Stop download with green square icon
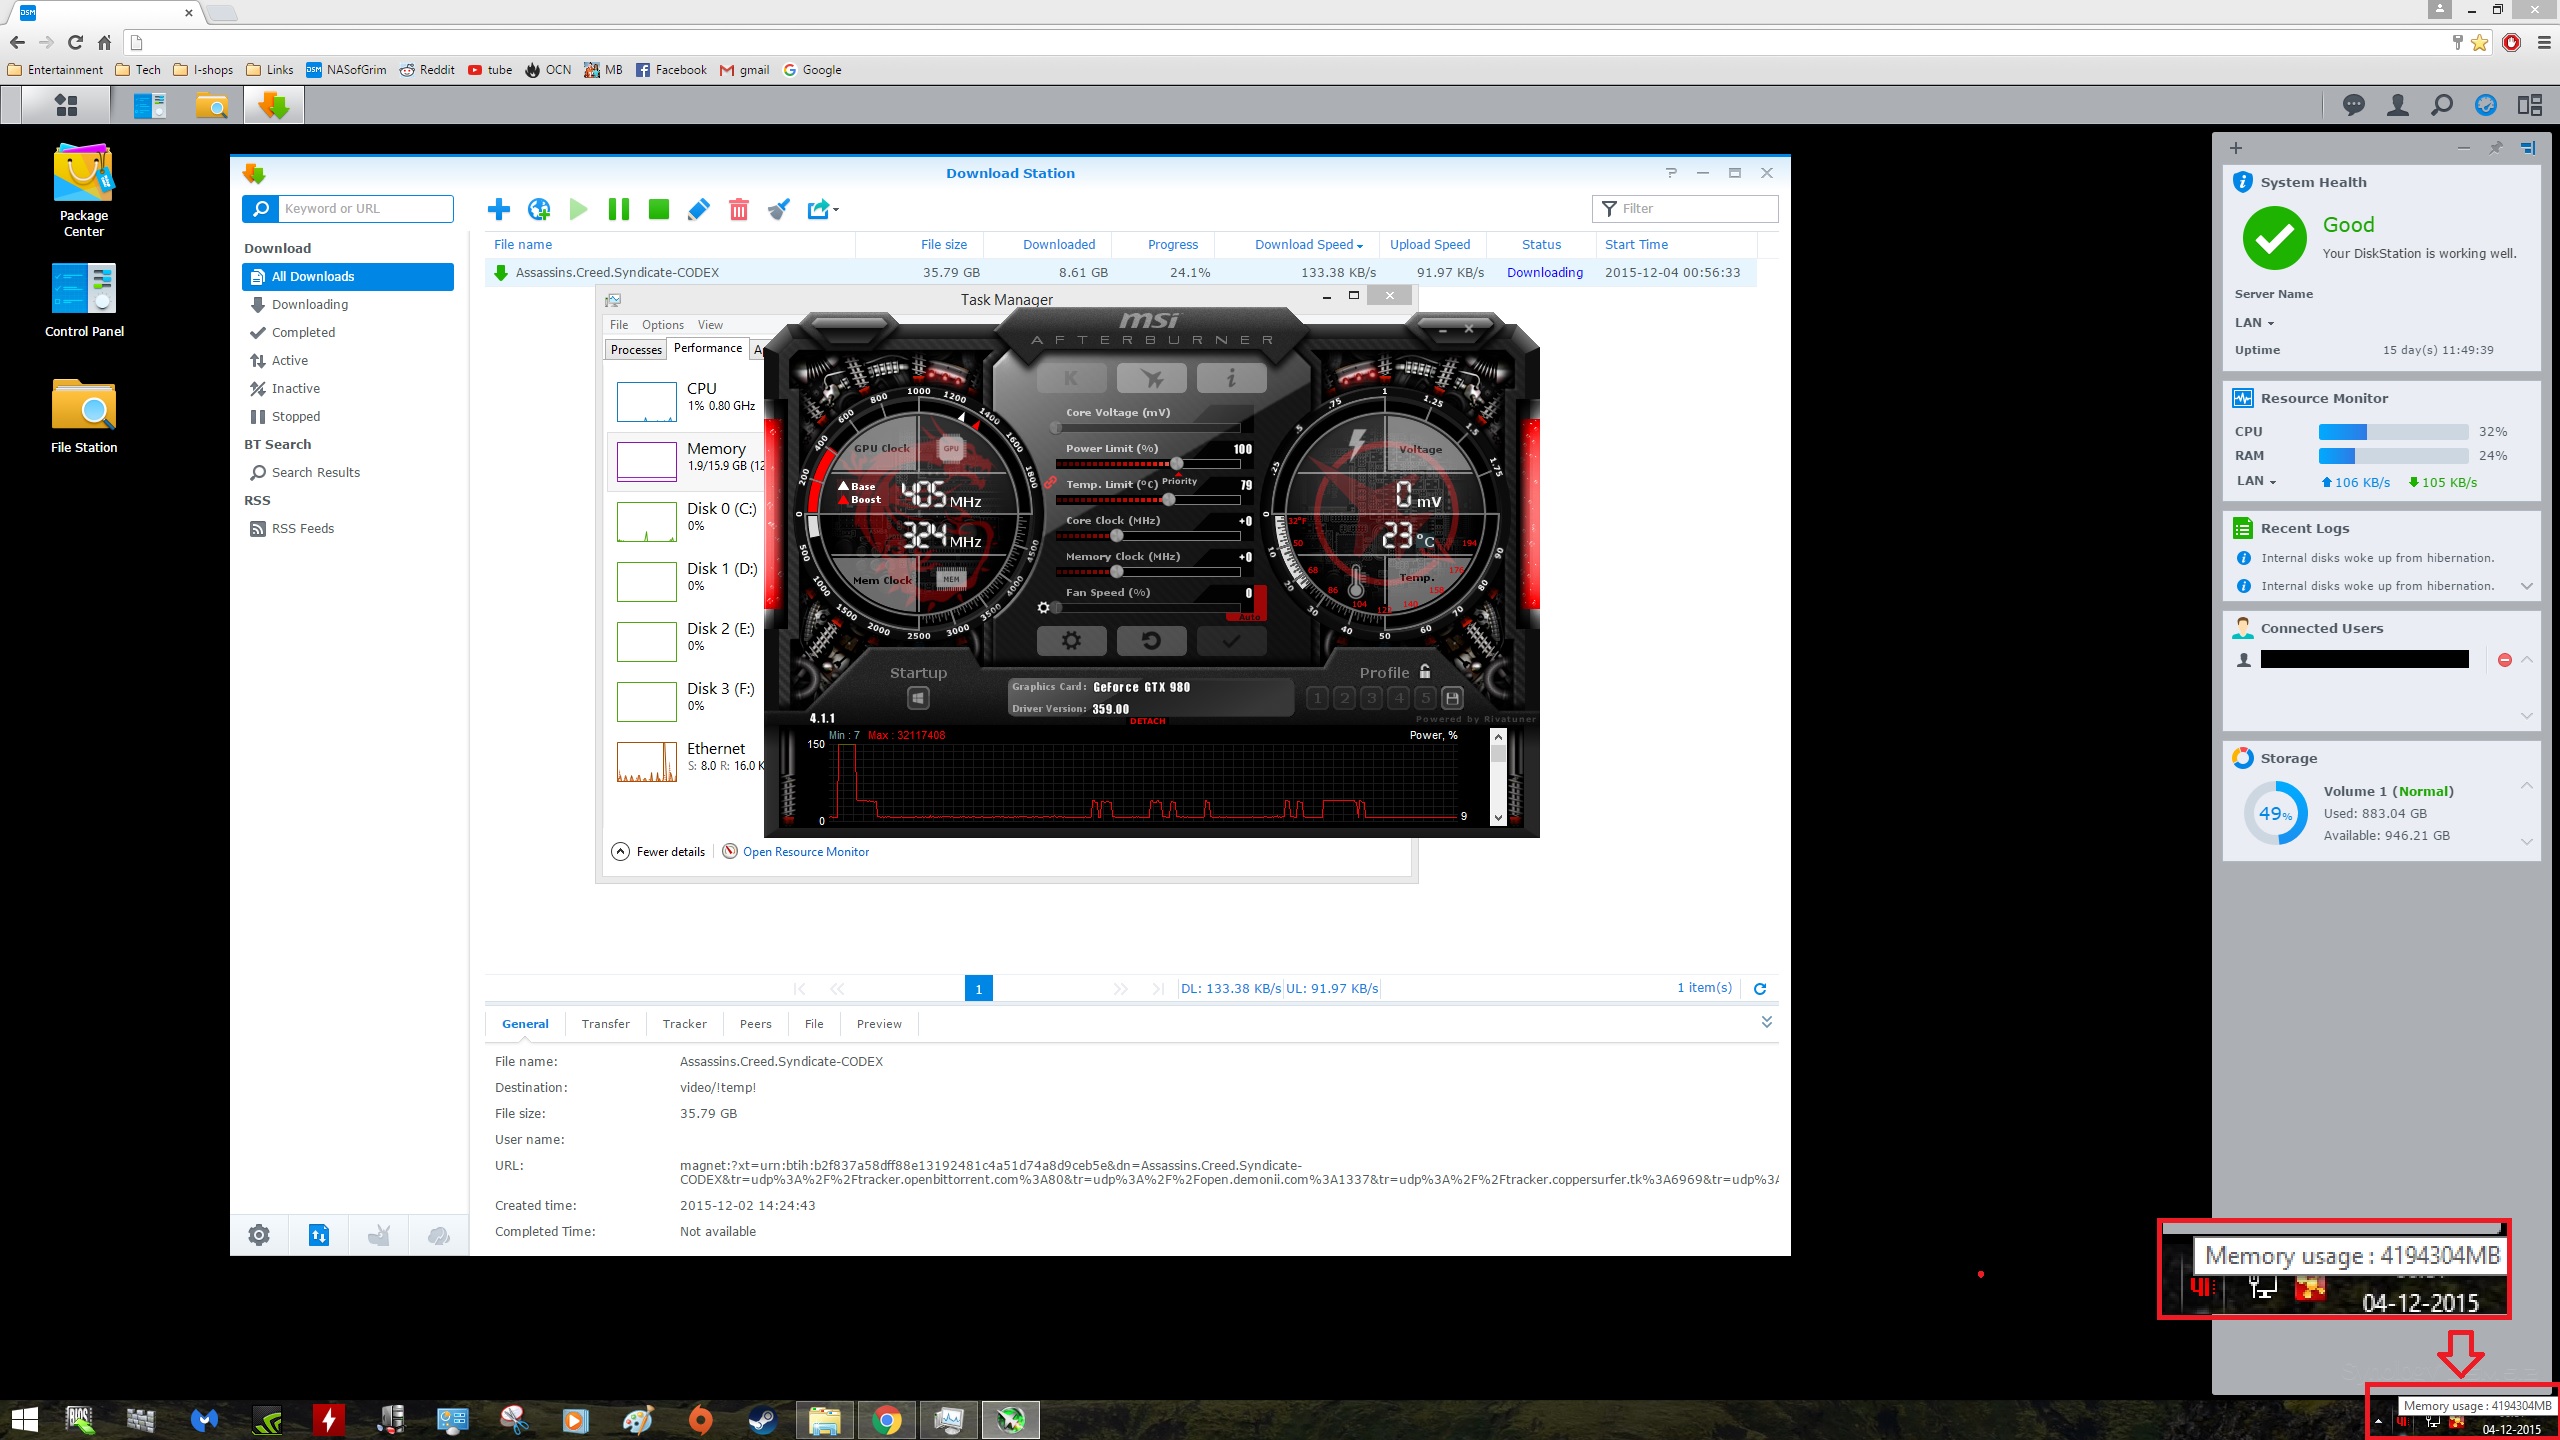2560x1440 pixels. (x=658, y=209)
